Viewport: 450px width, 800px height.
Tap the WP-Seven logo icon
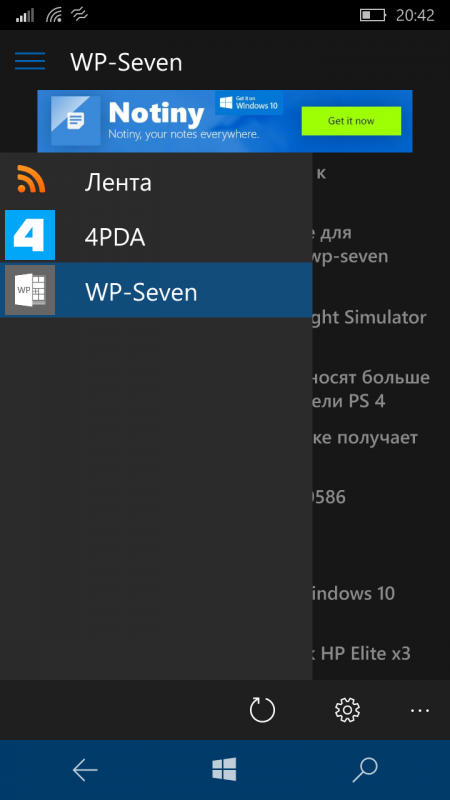tap(30, 290)
